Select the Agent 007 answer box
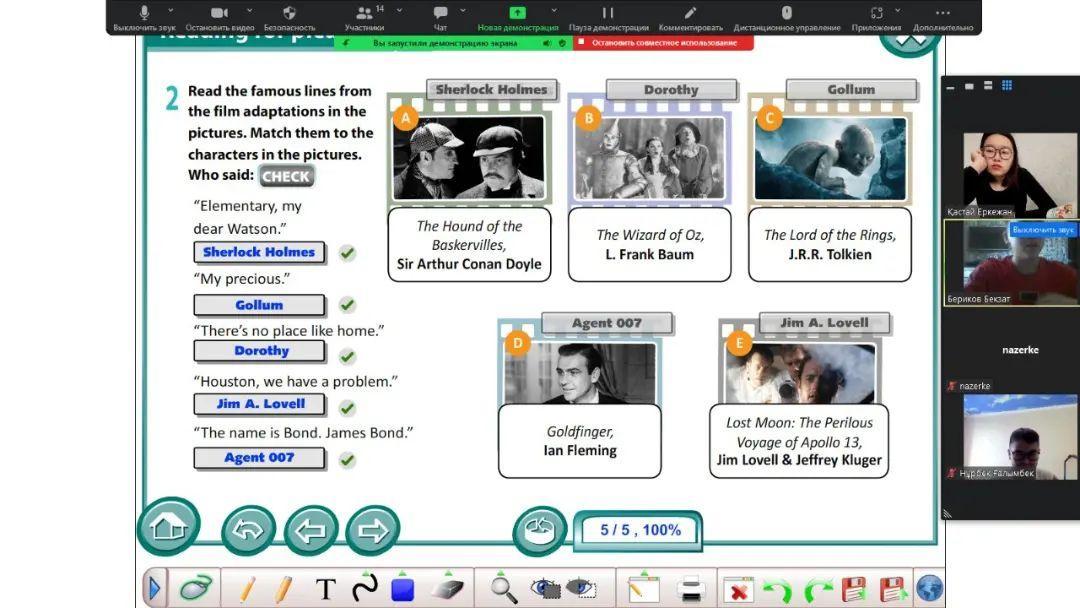1080x608 pixels. (x=259, y=458)
